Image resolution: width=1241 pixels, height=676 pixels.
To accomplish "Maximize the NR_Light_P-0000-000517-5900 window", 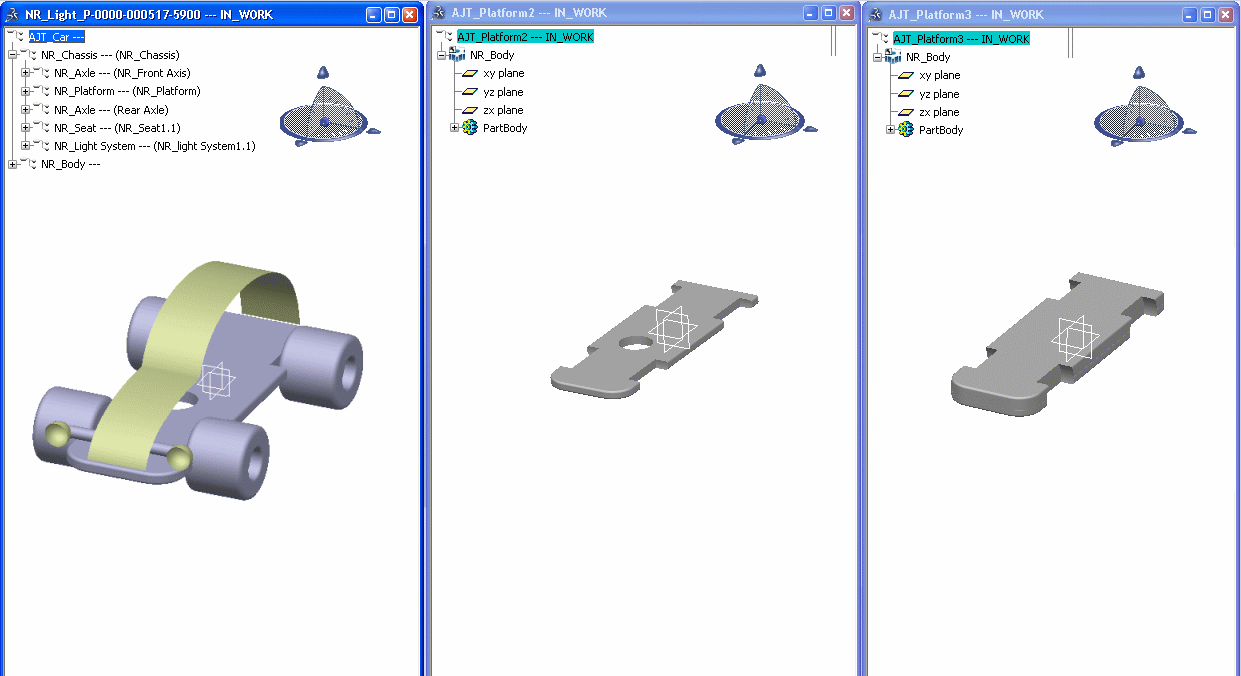I will pyautogui.click(x=391, y=15).
